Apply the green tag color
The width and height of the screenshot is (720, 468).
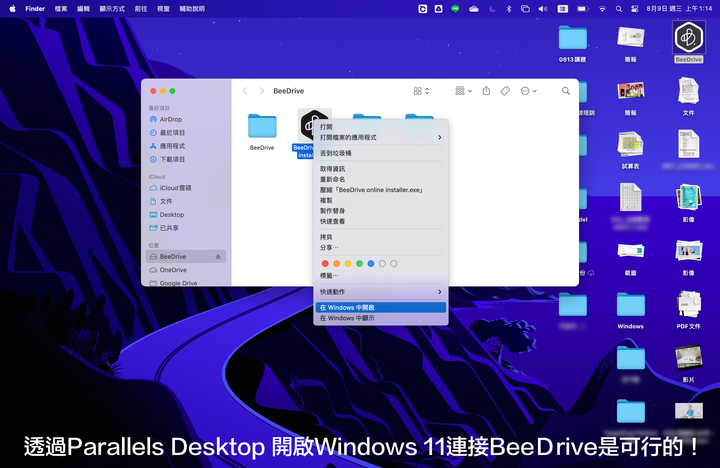[360, 264]
